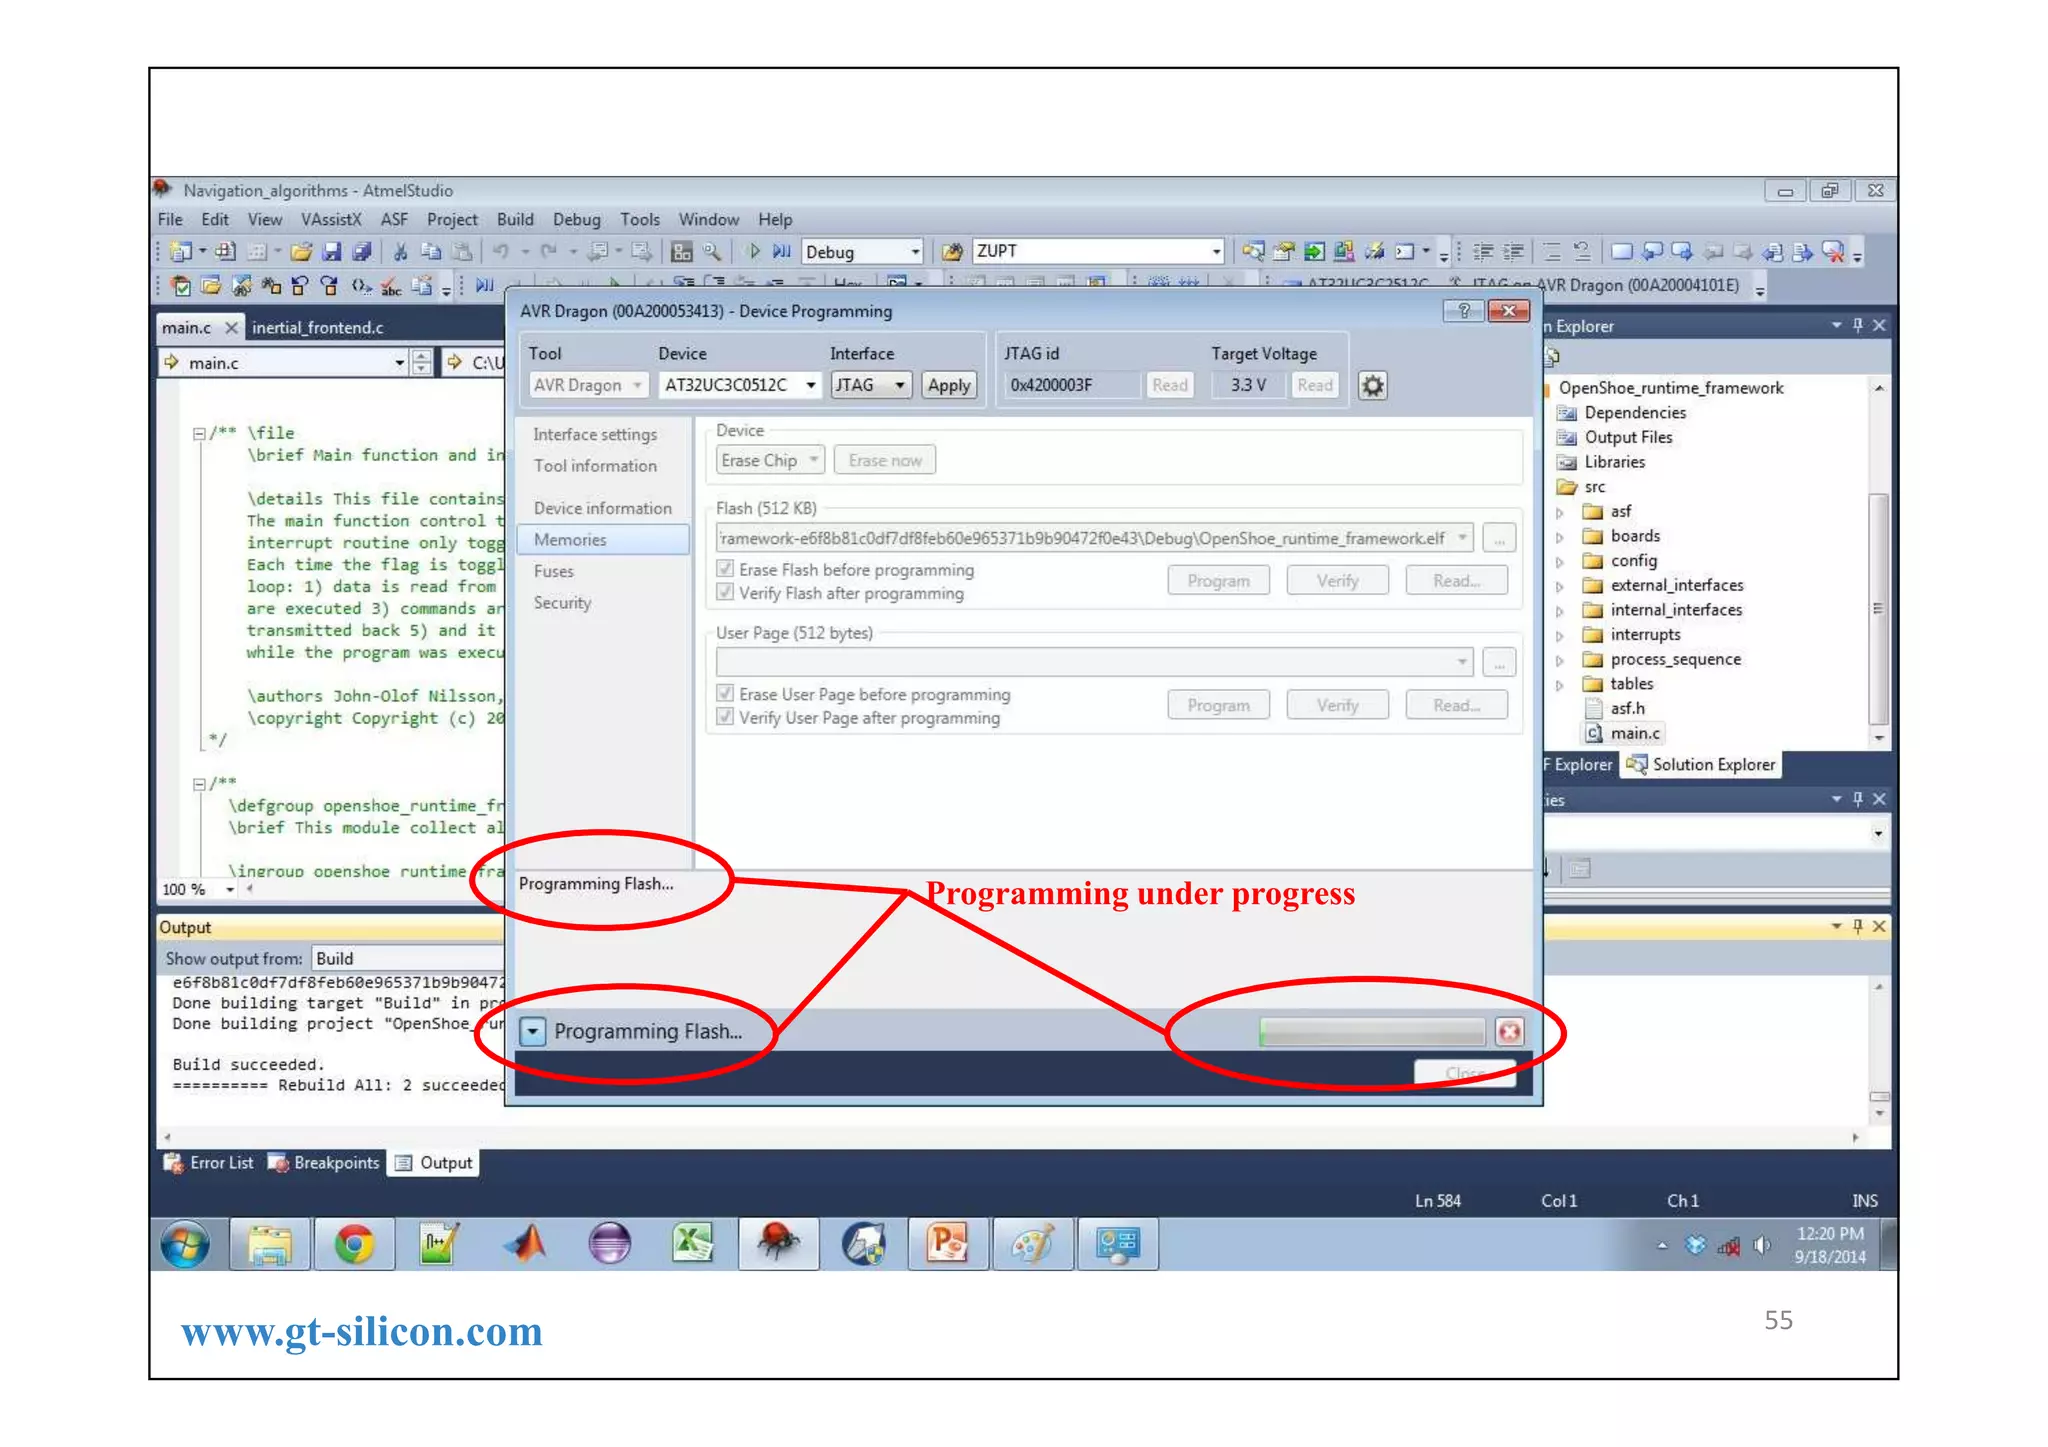Click the Save All icon
The image size is (2048, 1447).
point(361,252)
